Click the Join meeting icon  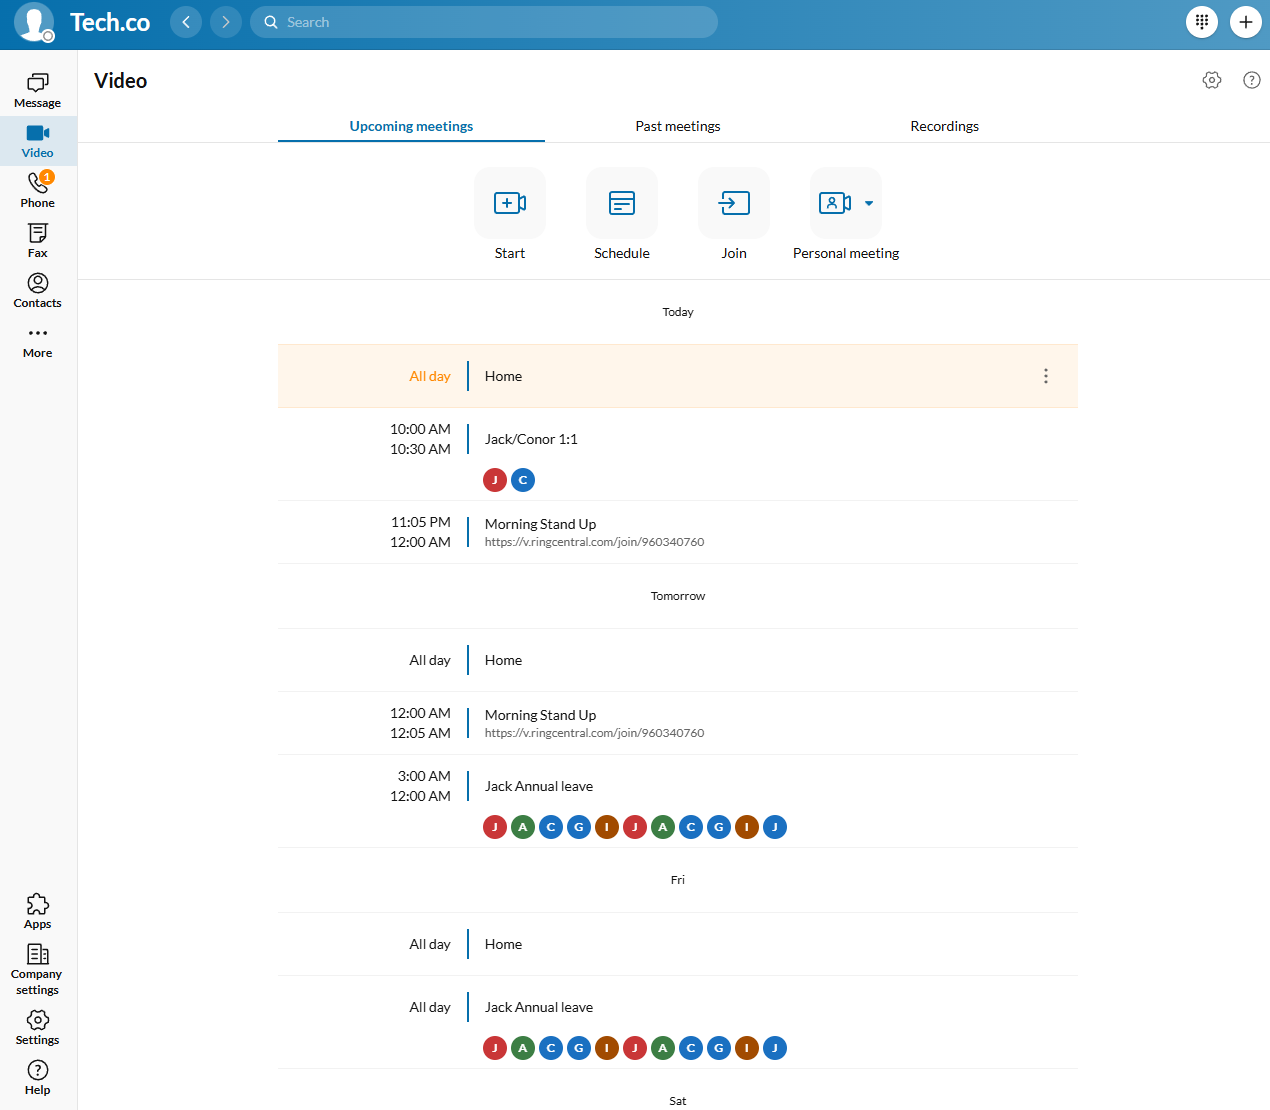734,202
